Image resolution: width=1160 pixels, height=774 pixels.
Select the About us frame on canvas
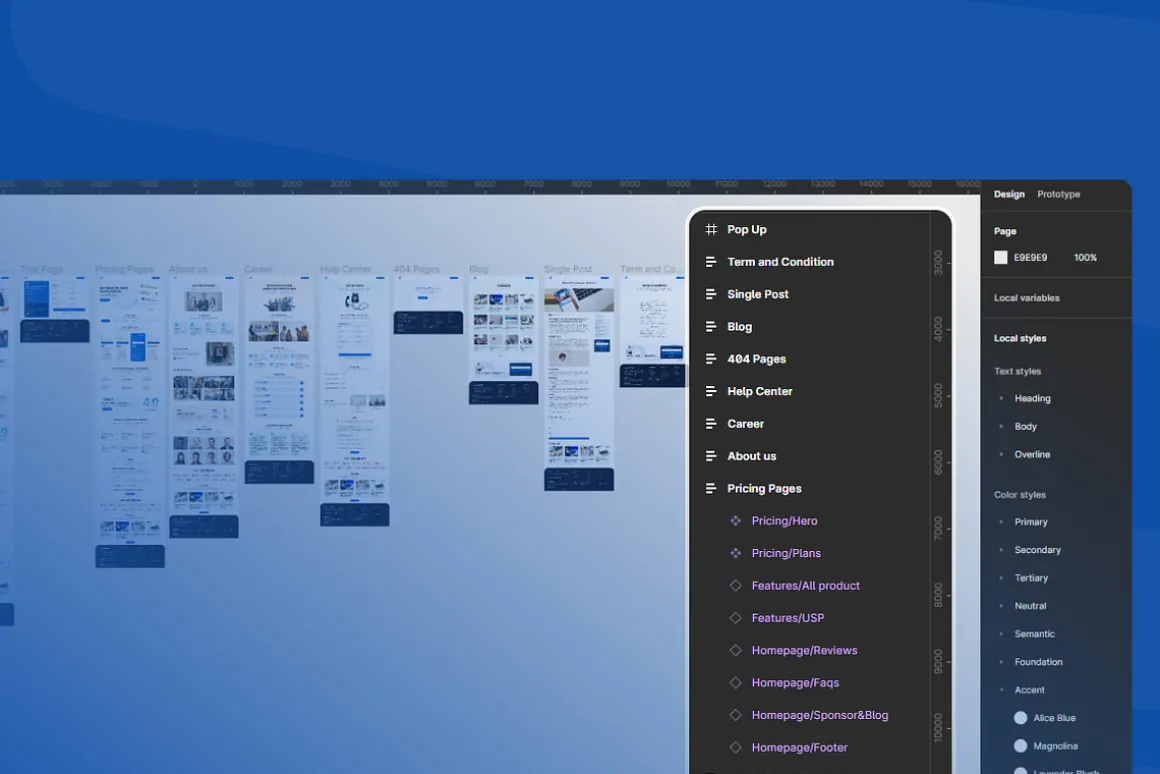coord(203,407)
